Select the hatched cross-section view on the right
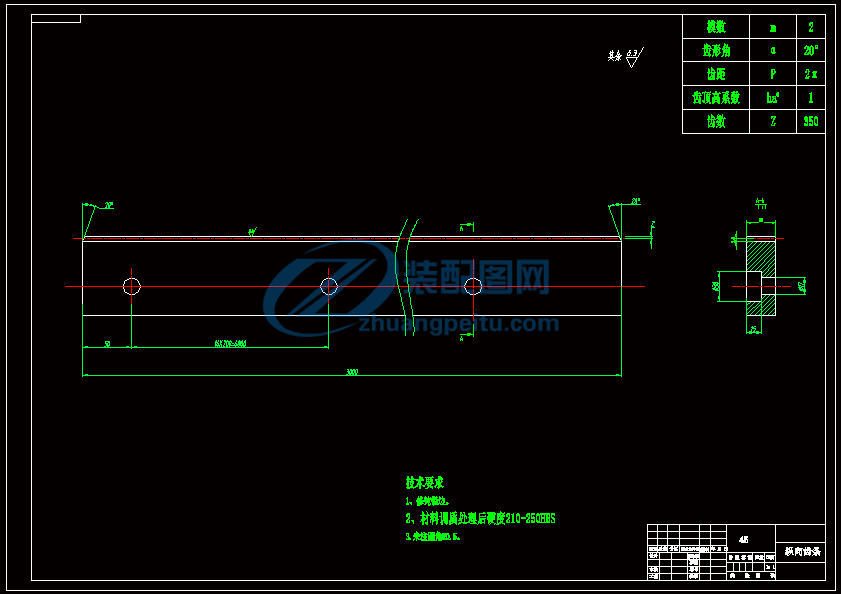 [x=761, y=278]
